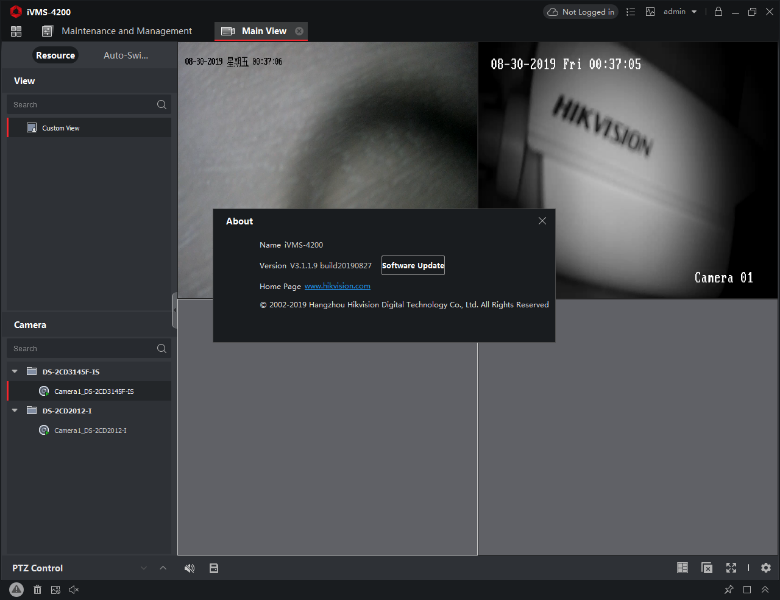Click the save view icon

(x=214, y=568)
